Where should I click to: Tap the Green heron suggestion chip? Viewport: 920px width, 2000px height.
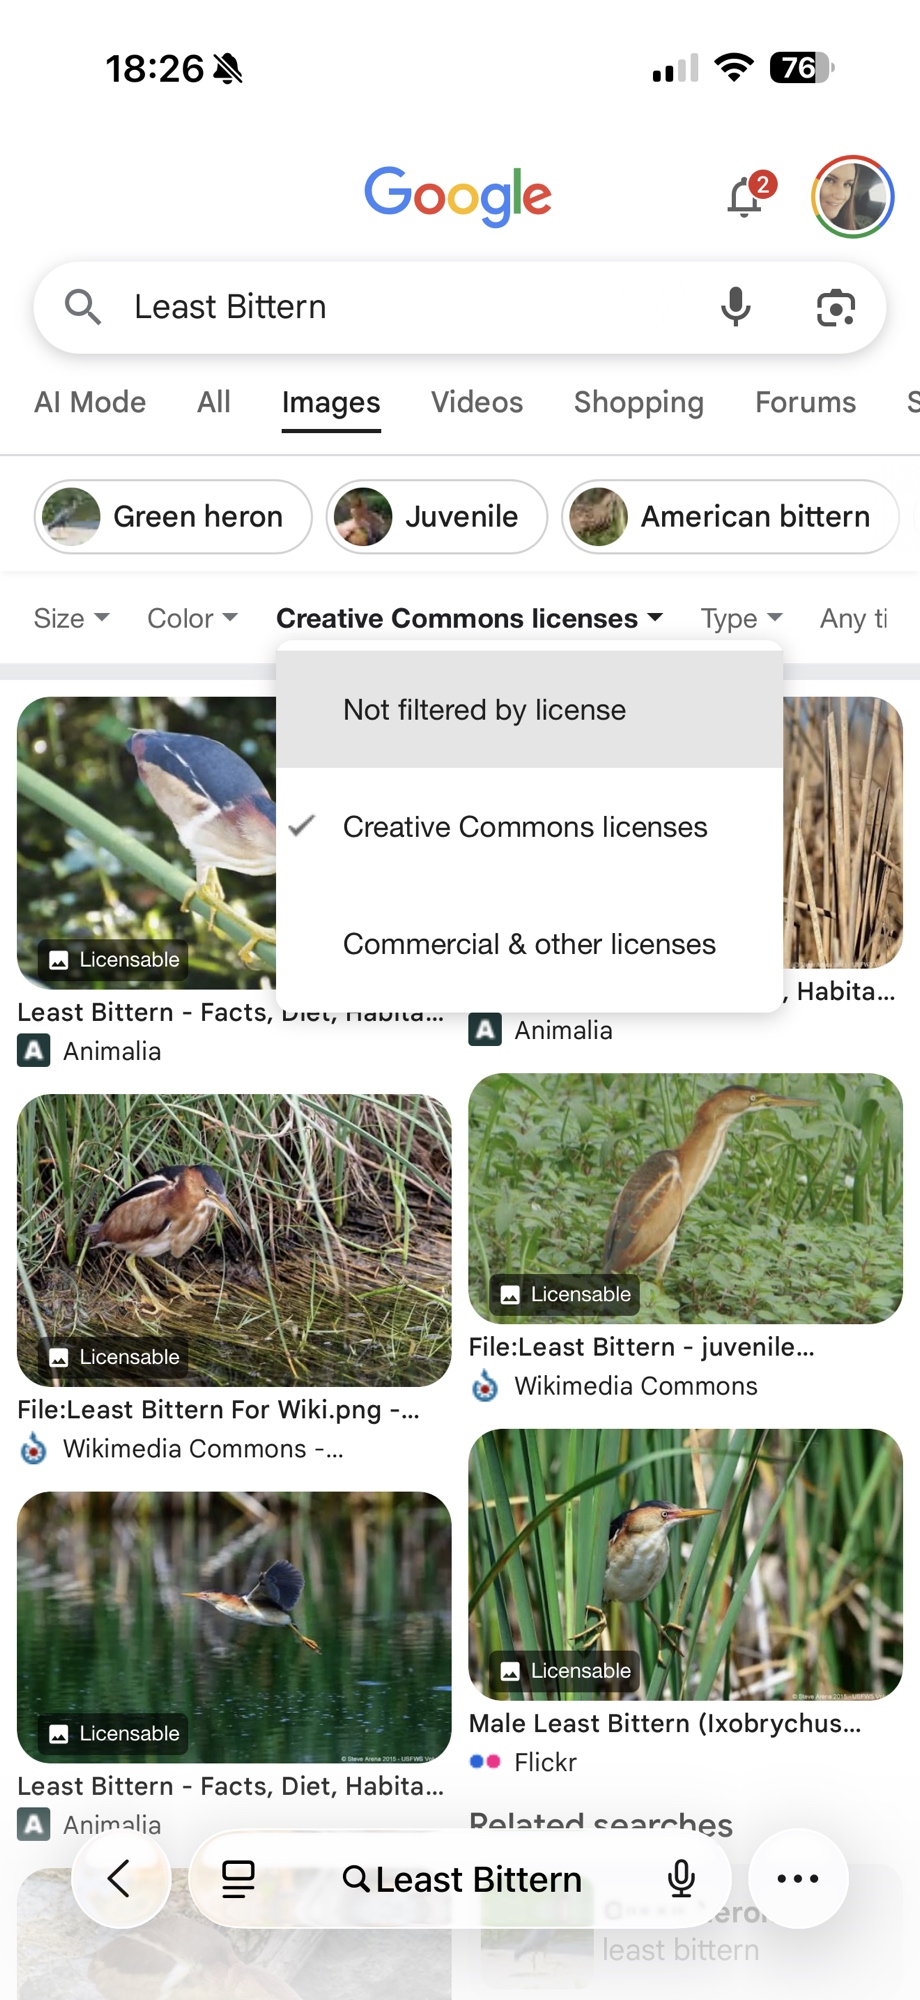pyautogui.click(x=173, y=517)
